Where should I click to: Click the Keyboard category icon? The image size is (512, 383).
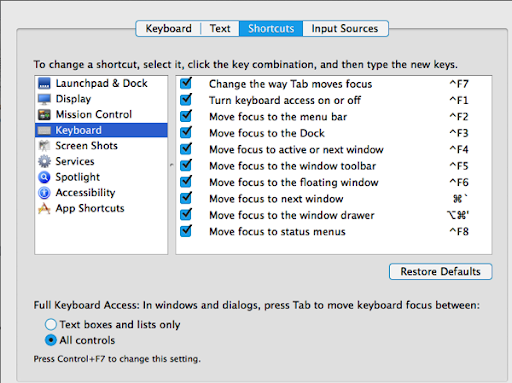(44, 130)
